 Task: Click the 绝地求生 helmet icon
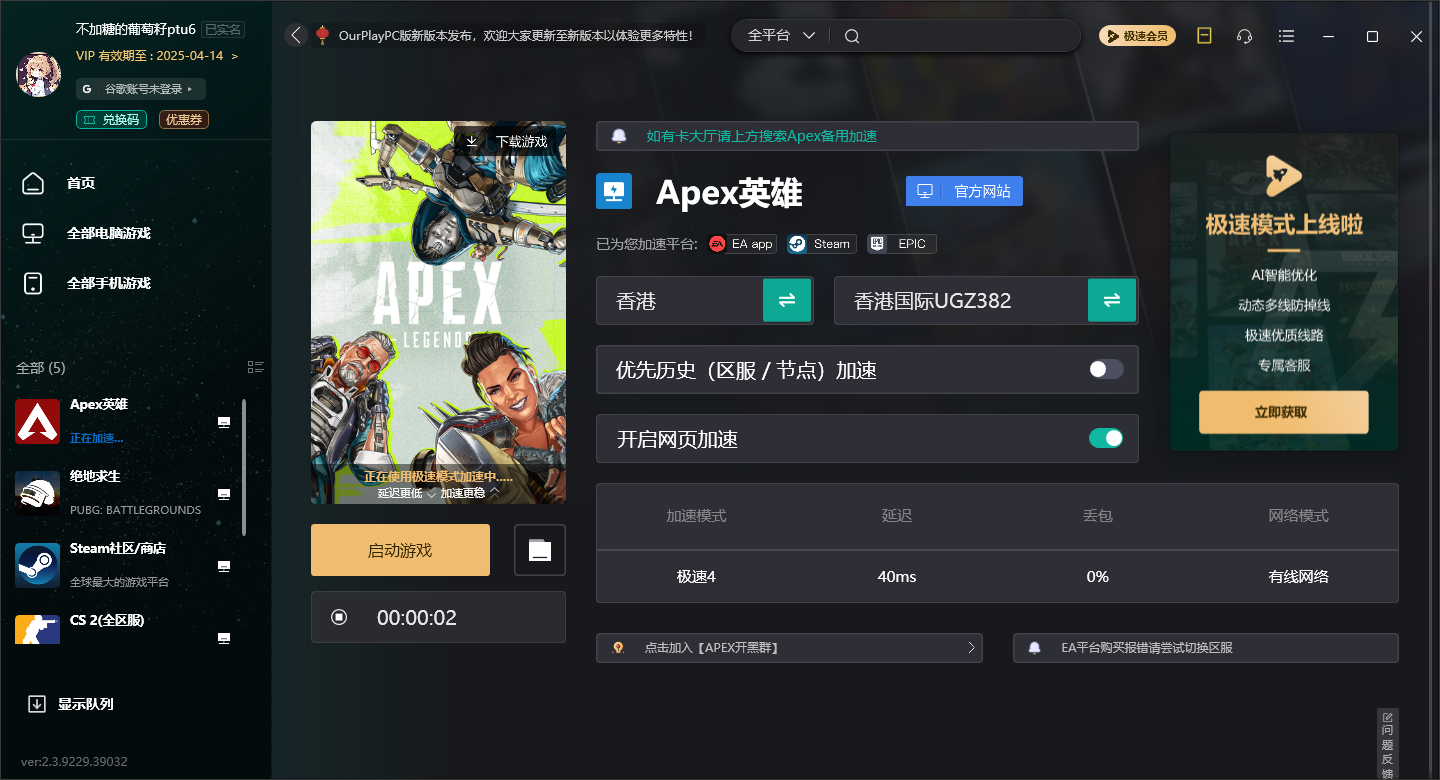coord(38,493)
